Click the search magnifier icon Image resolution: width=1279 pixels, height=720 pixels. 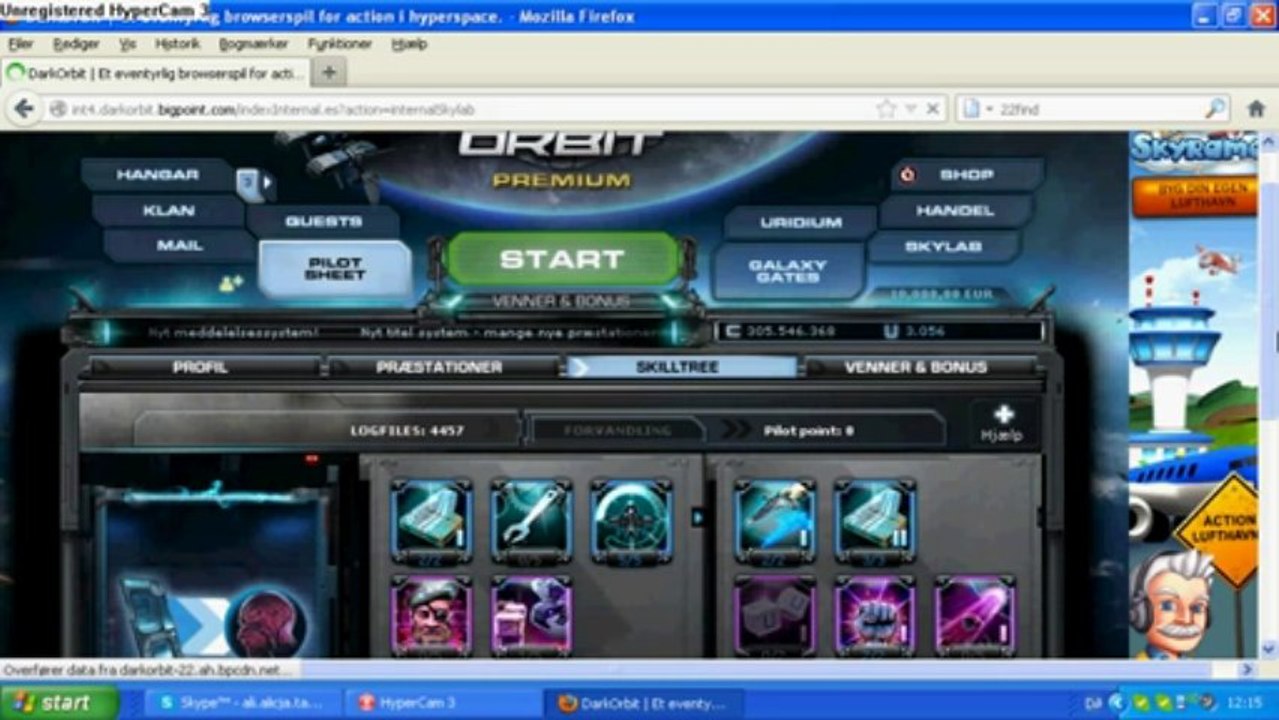pyautogui.click(x=1215, y=109)
